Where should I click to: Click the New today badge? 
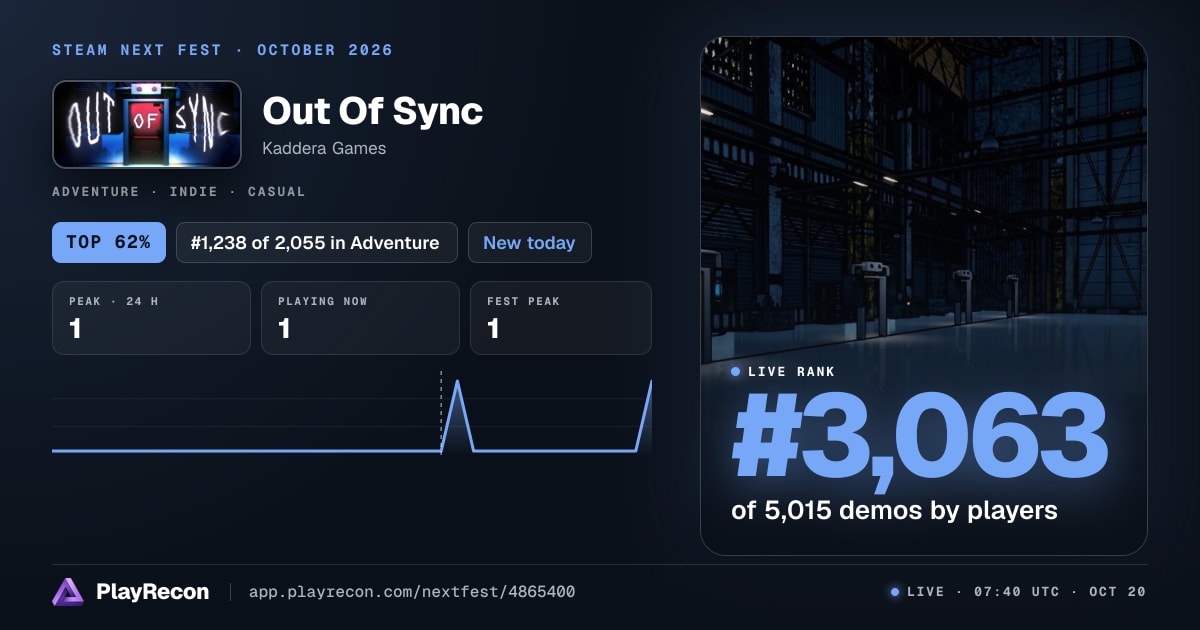529,242
